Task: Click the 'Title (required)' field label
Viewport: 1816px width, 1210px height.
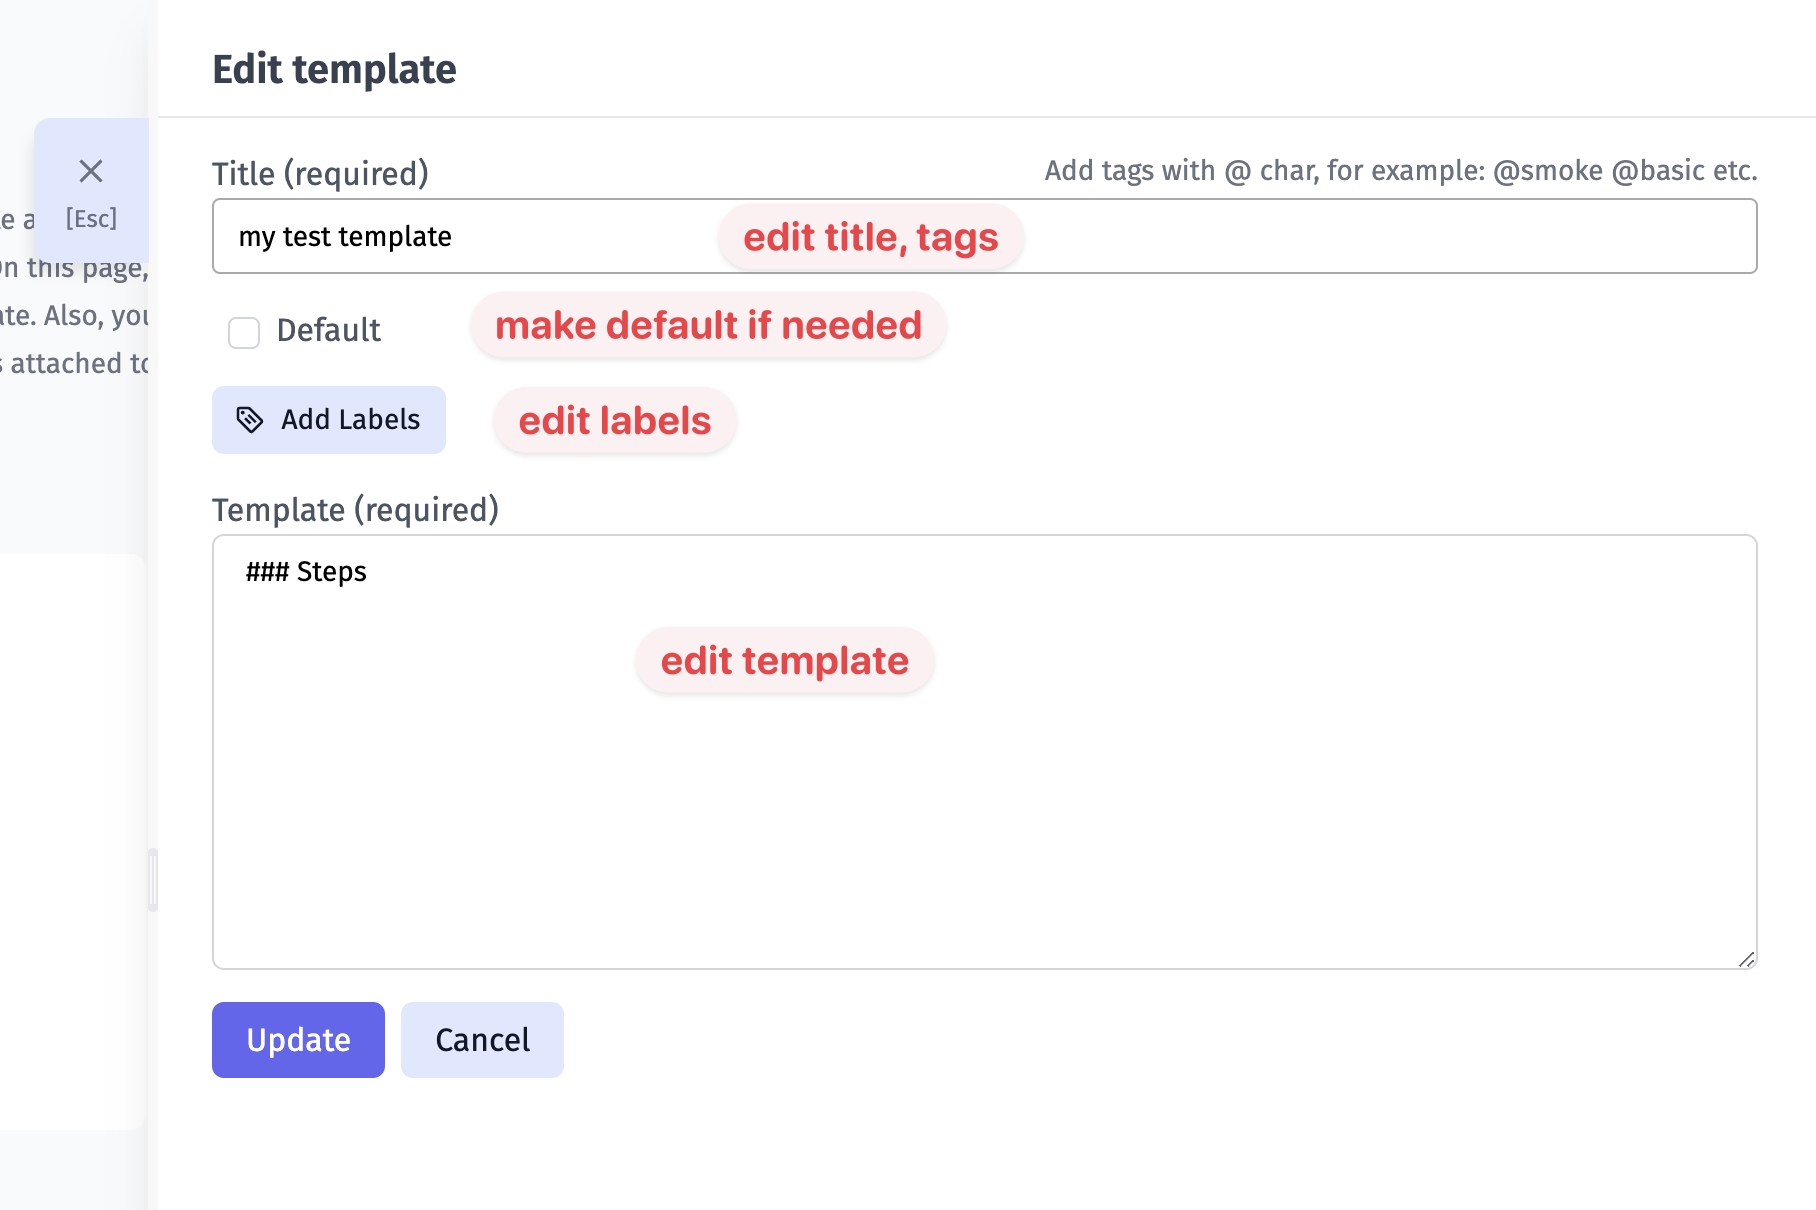Action: [x=320, y=174]
